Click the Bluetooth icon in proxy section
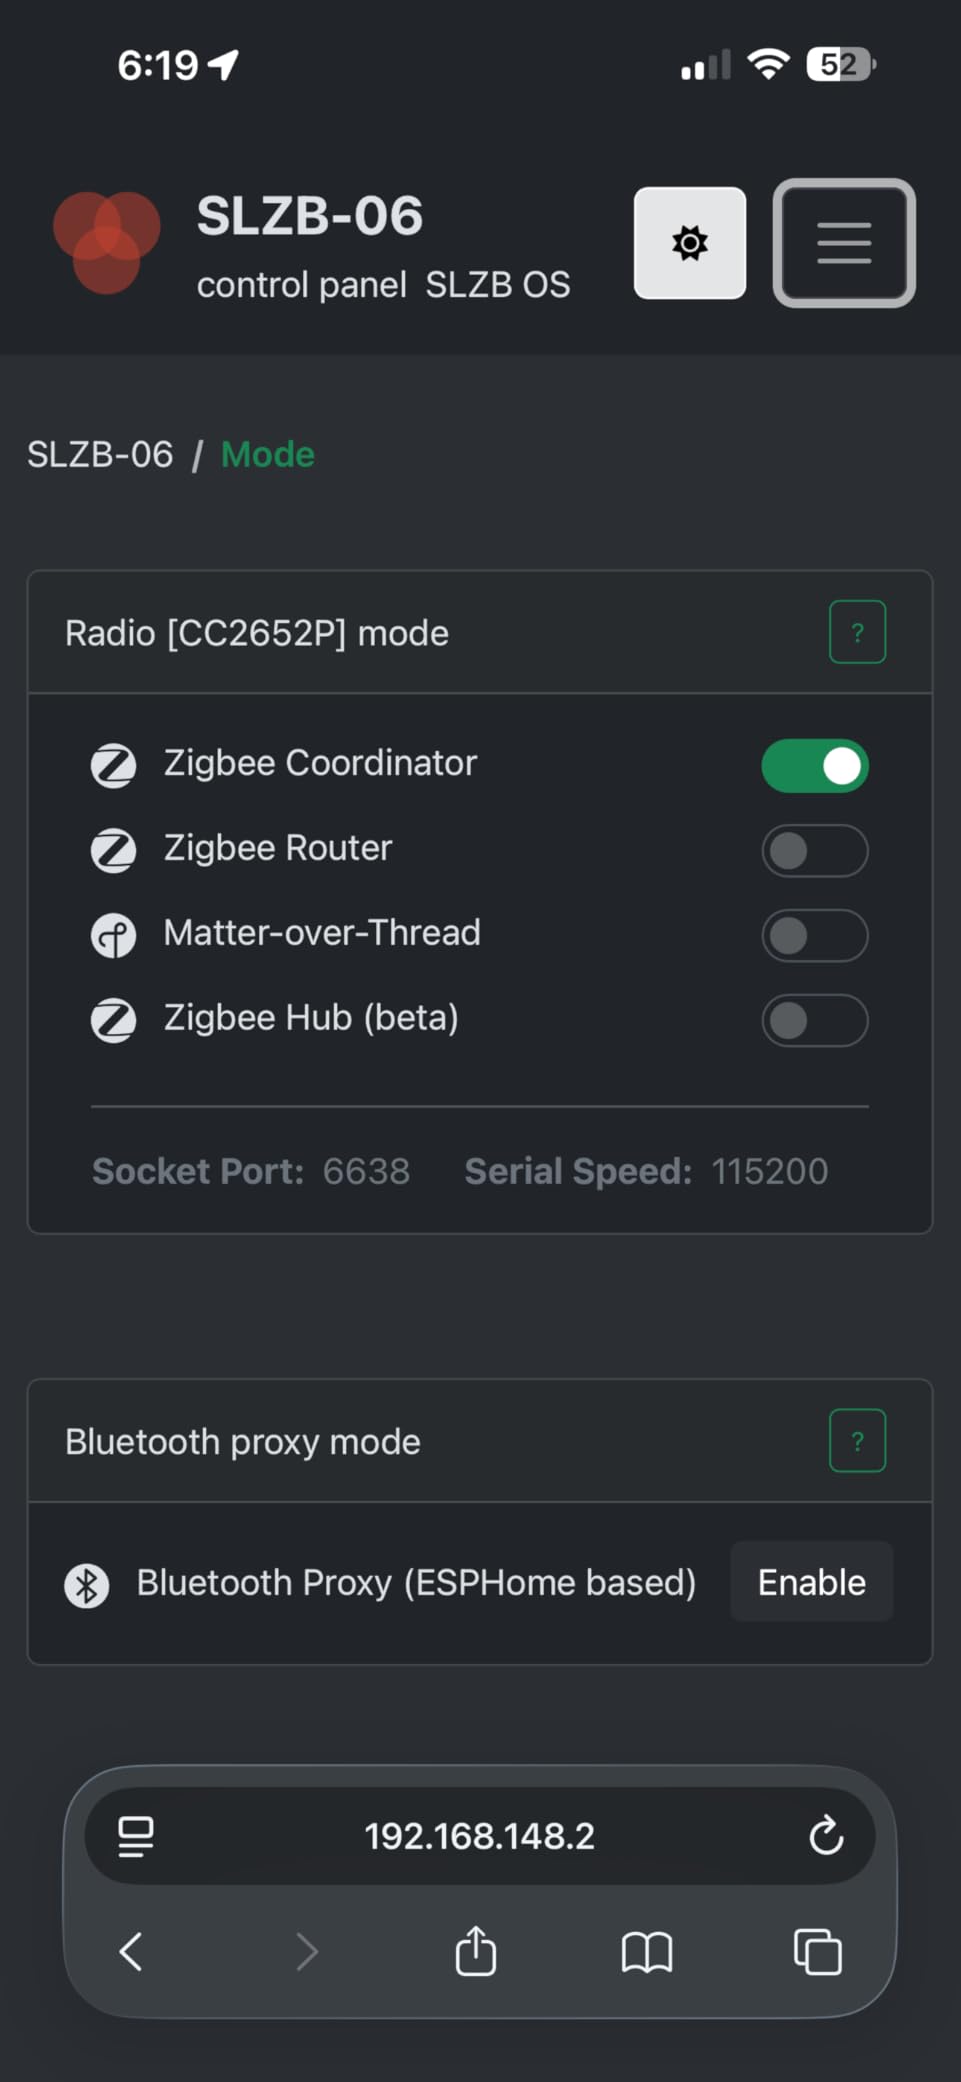This screenshot has height=2082, width=961. click(x=87, y=1584)
